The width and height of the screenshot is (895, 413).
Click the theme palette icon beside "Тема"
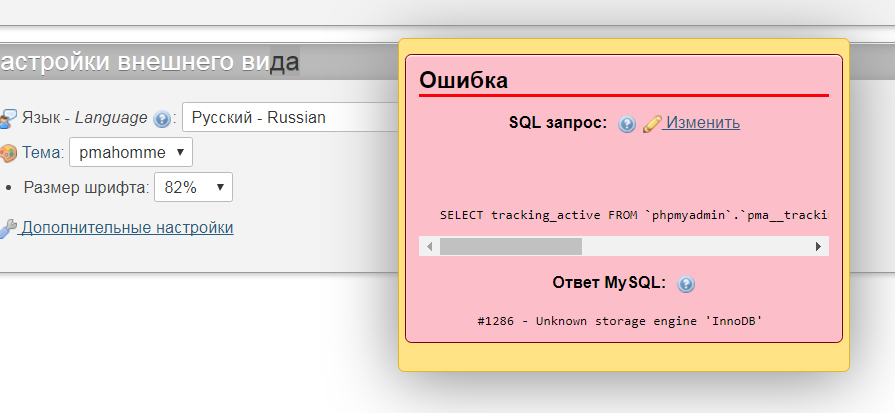click(8, 153)
